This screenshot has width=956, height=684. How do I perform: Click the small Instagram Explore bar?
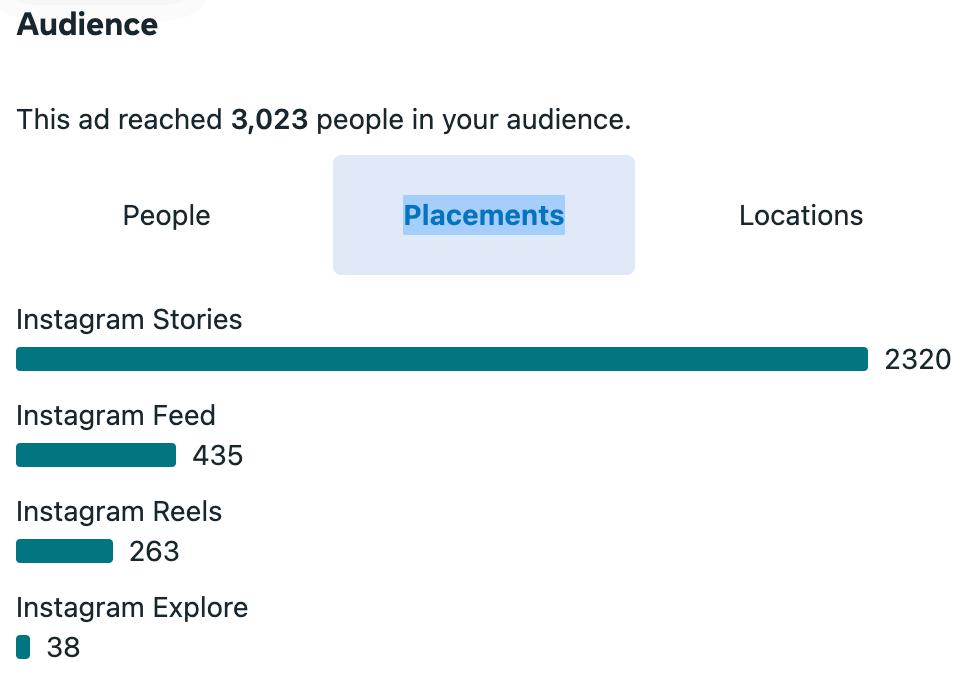coord(23,648)
